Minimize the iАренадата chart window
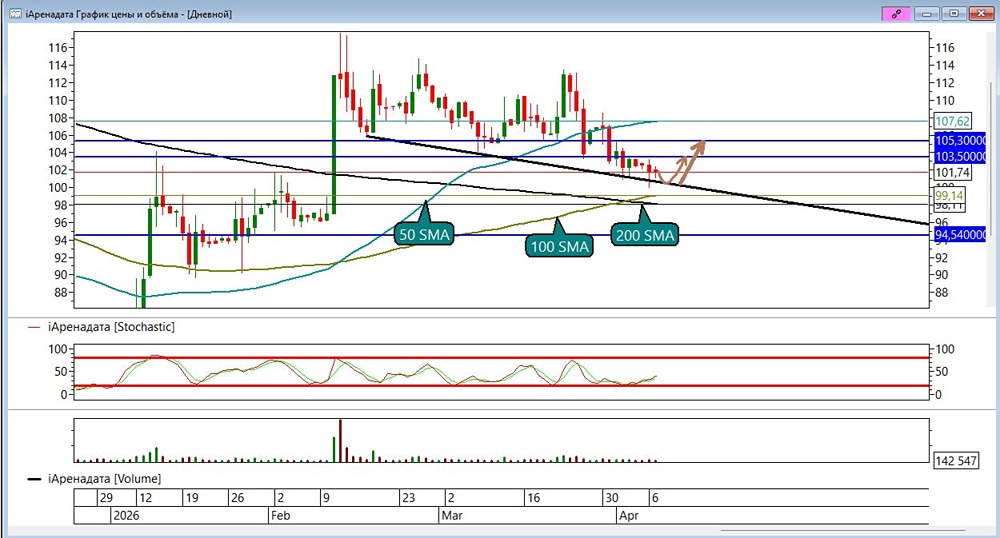1000x538 pixels. [927, 13]
